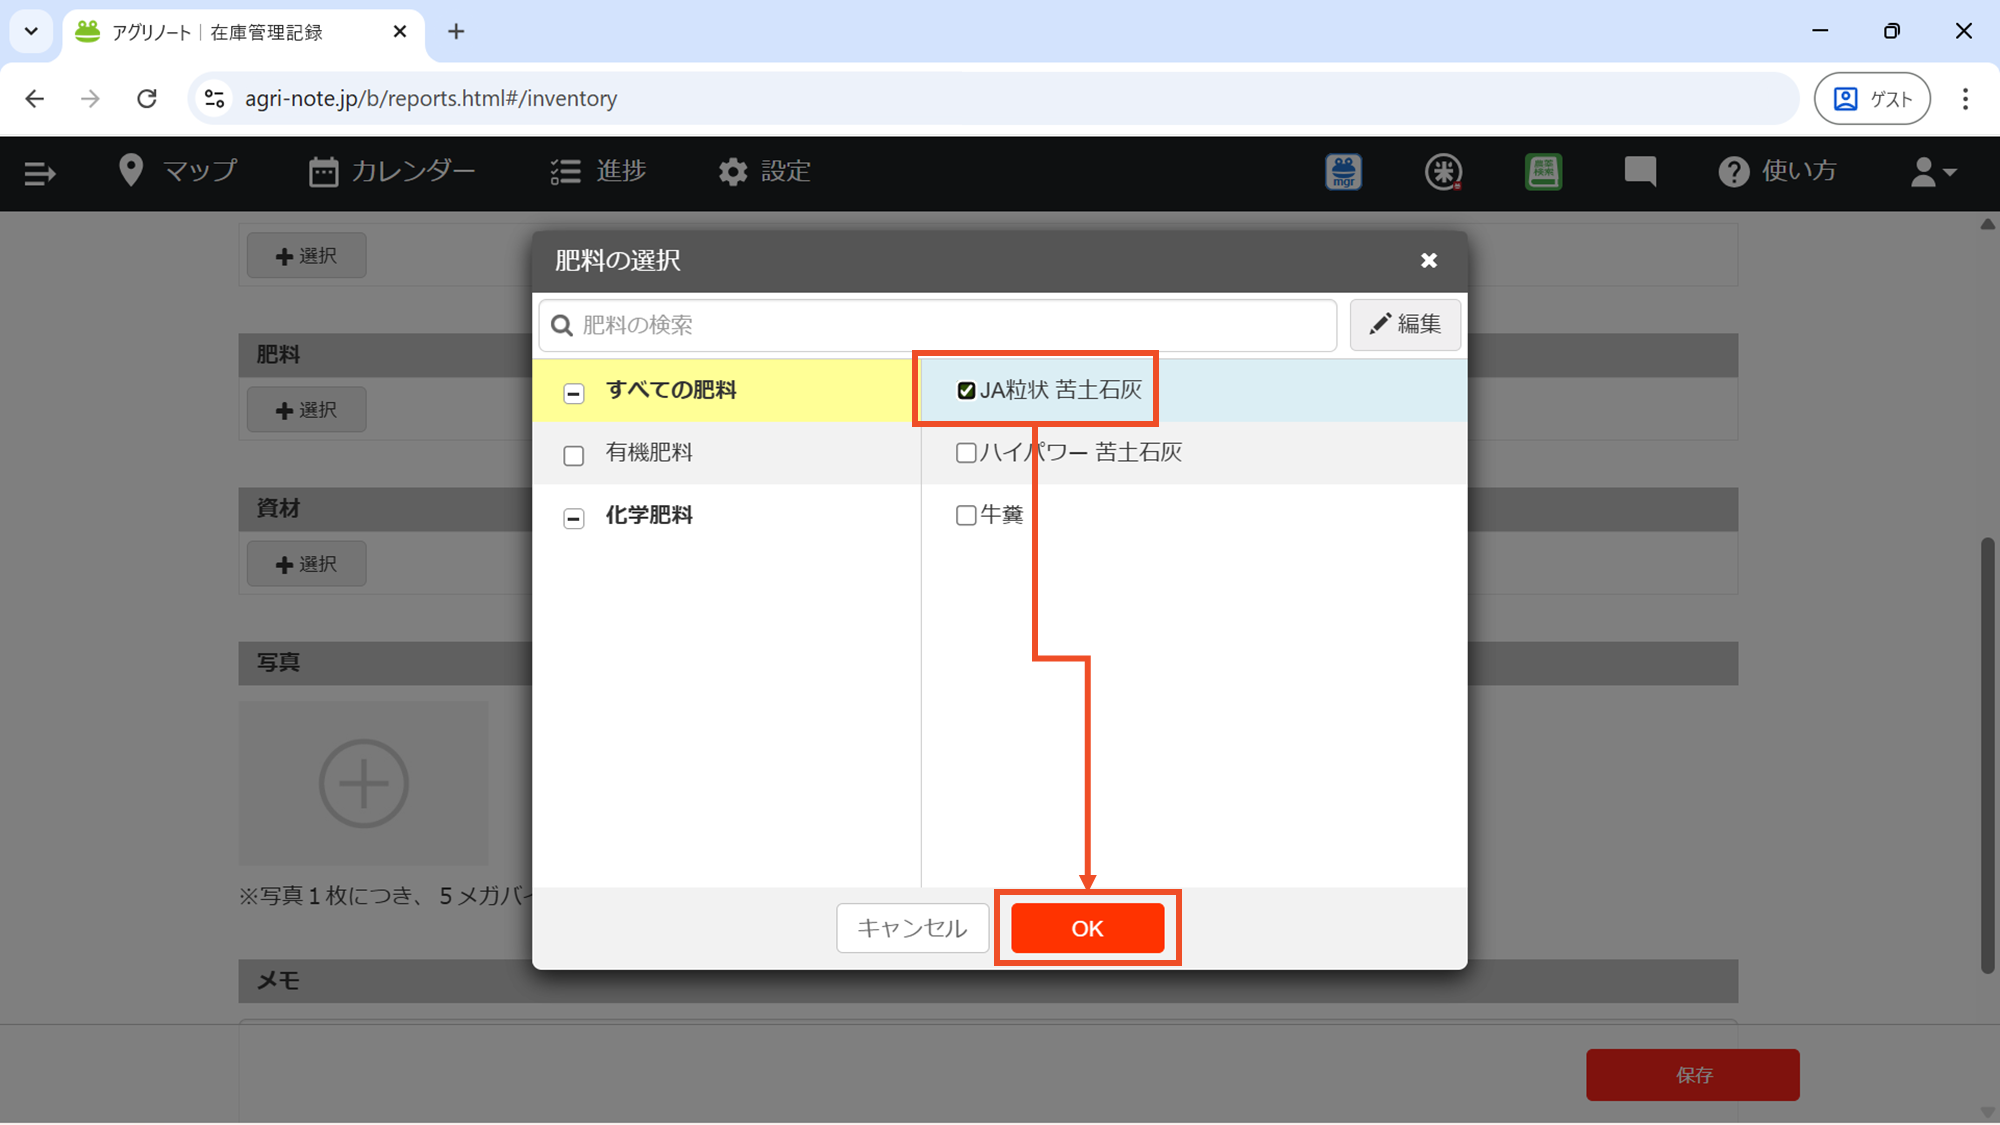The width and height of the screenshot is (2000, 1125).
Task: Open the hamburger side menu icon
Action: tap(39, 173)
